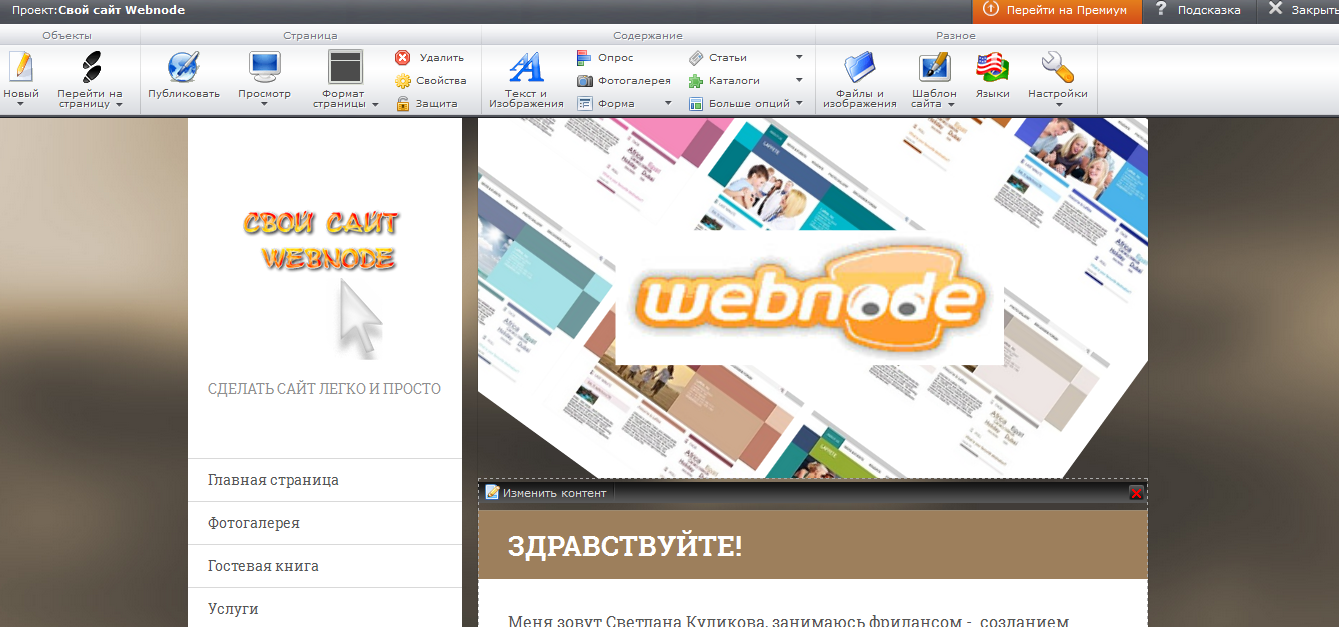Click the Каталоги icon
The height and width of the screenshot is (627, 1339).
tap(696, 81)
